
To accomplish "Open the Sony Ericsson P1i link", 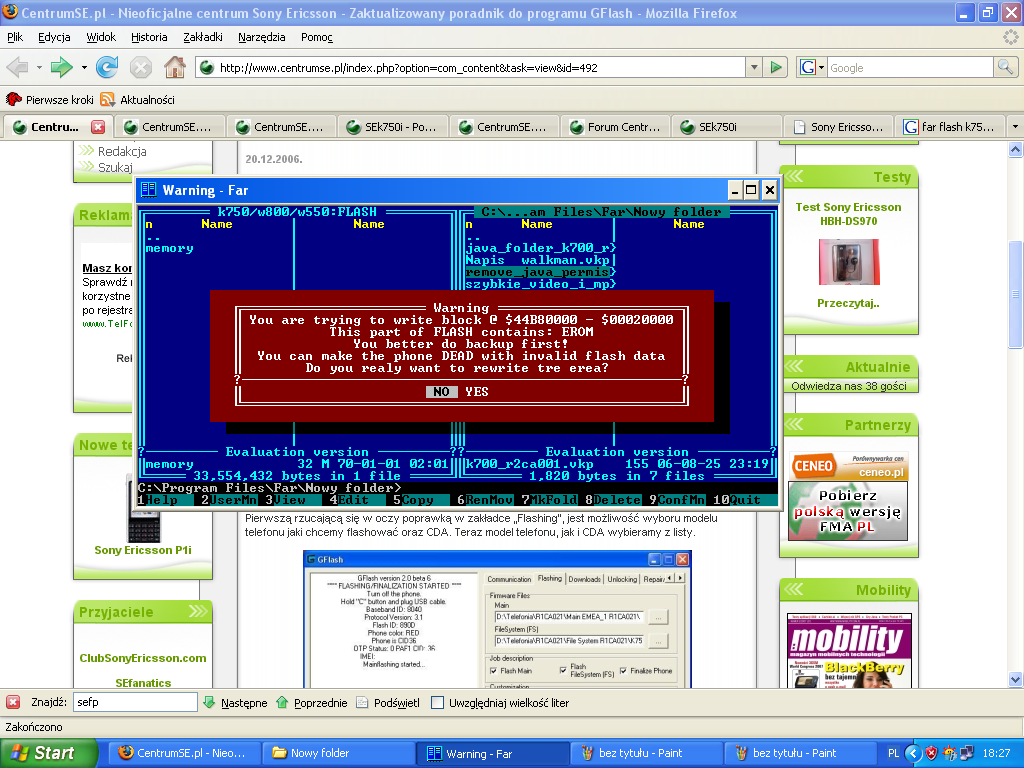I will click(143, 550).
